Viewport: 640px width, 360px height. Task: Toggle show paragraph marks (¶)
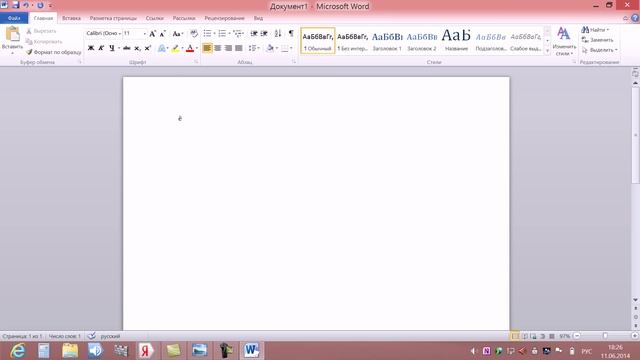click(291, 33)
